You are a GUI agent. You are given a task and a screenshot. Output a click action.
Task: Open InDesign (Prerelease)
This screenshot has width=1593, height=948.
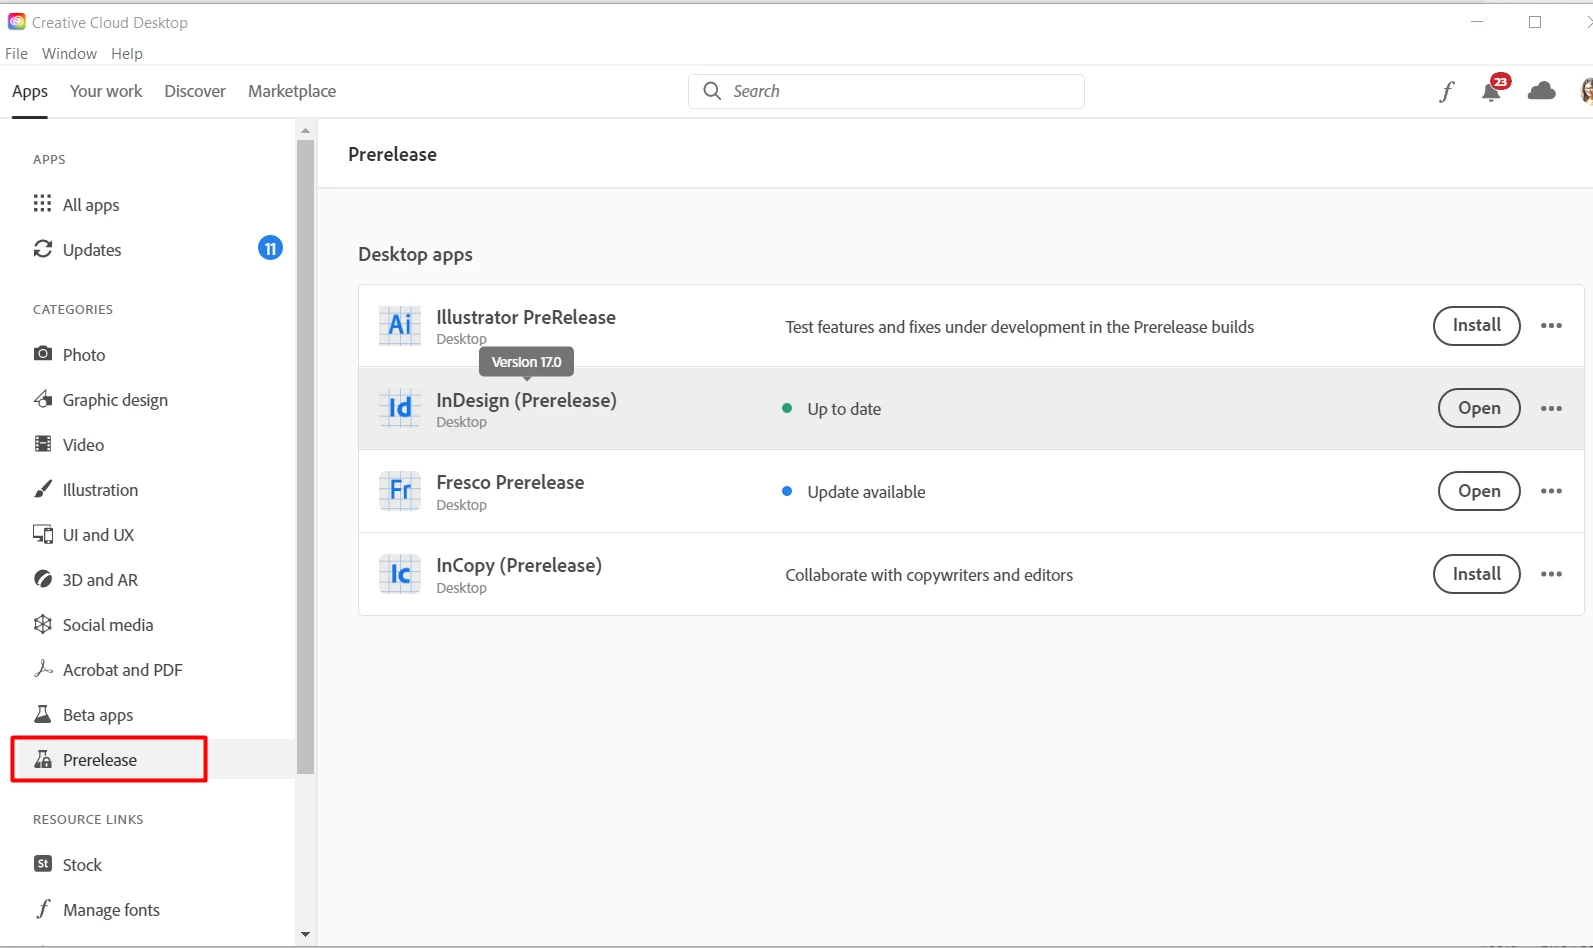coord(1479,408)
